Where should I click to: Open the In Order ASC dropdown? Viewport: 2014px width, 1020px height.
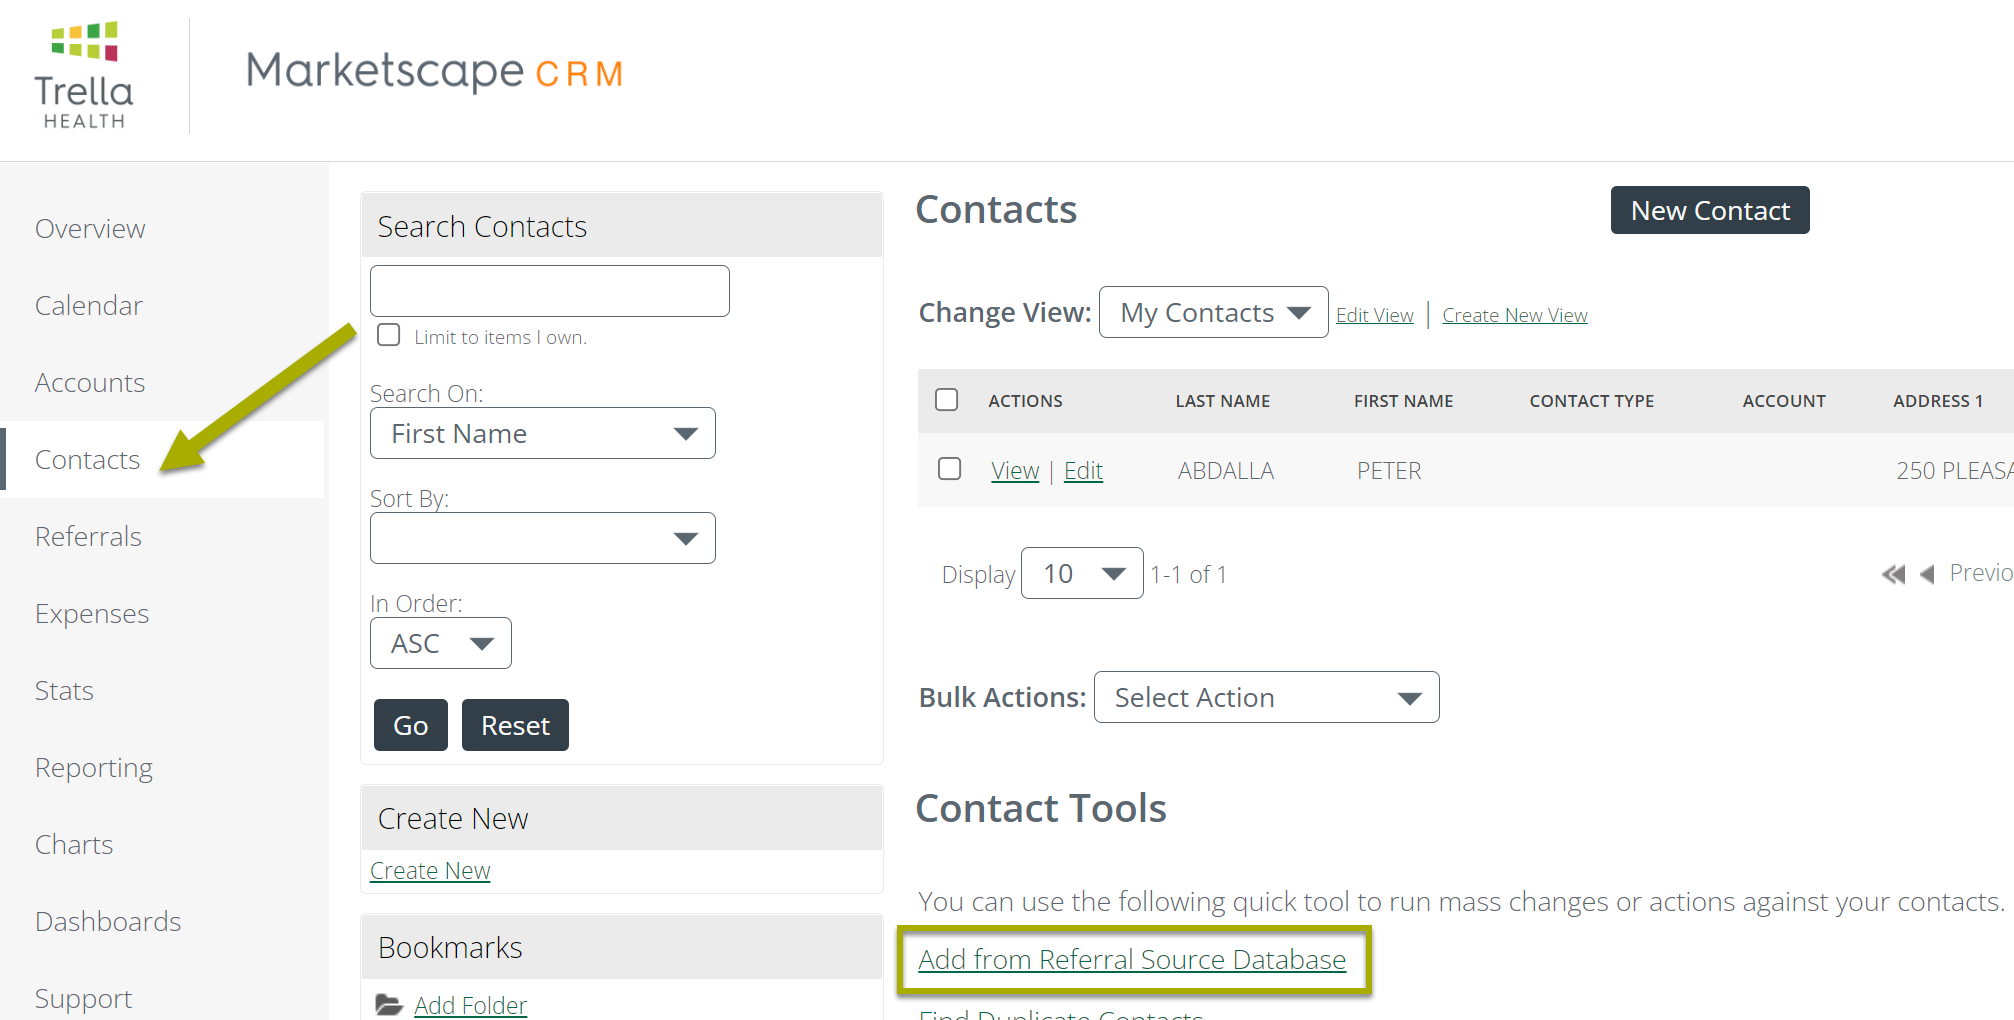441,643
